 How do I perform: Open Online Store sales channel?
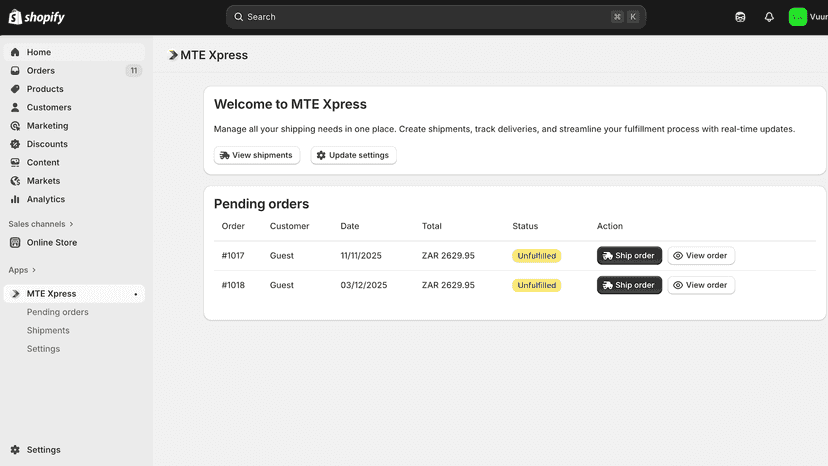pos(74,243)
